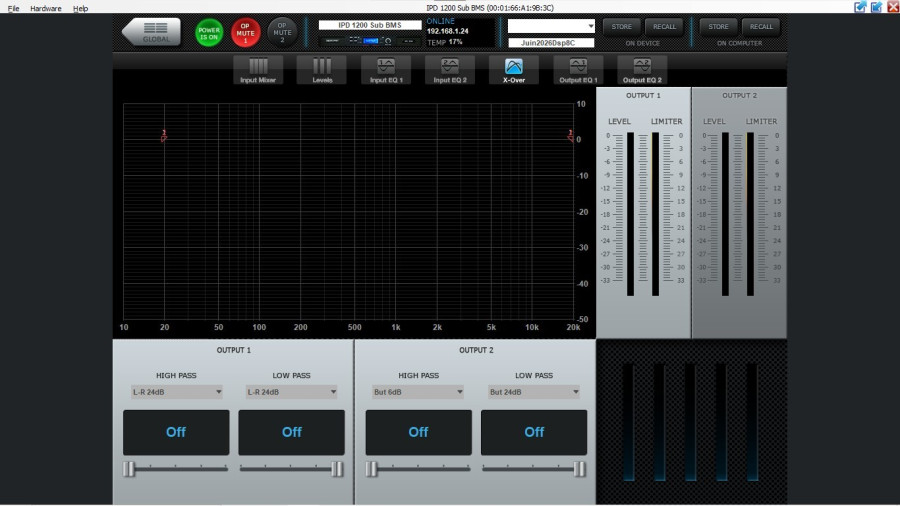Open Output 2 Low Pass filter type dropdown
This screenshot has height=506, width=900.
(534, 392)
